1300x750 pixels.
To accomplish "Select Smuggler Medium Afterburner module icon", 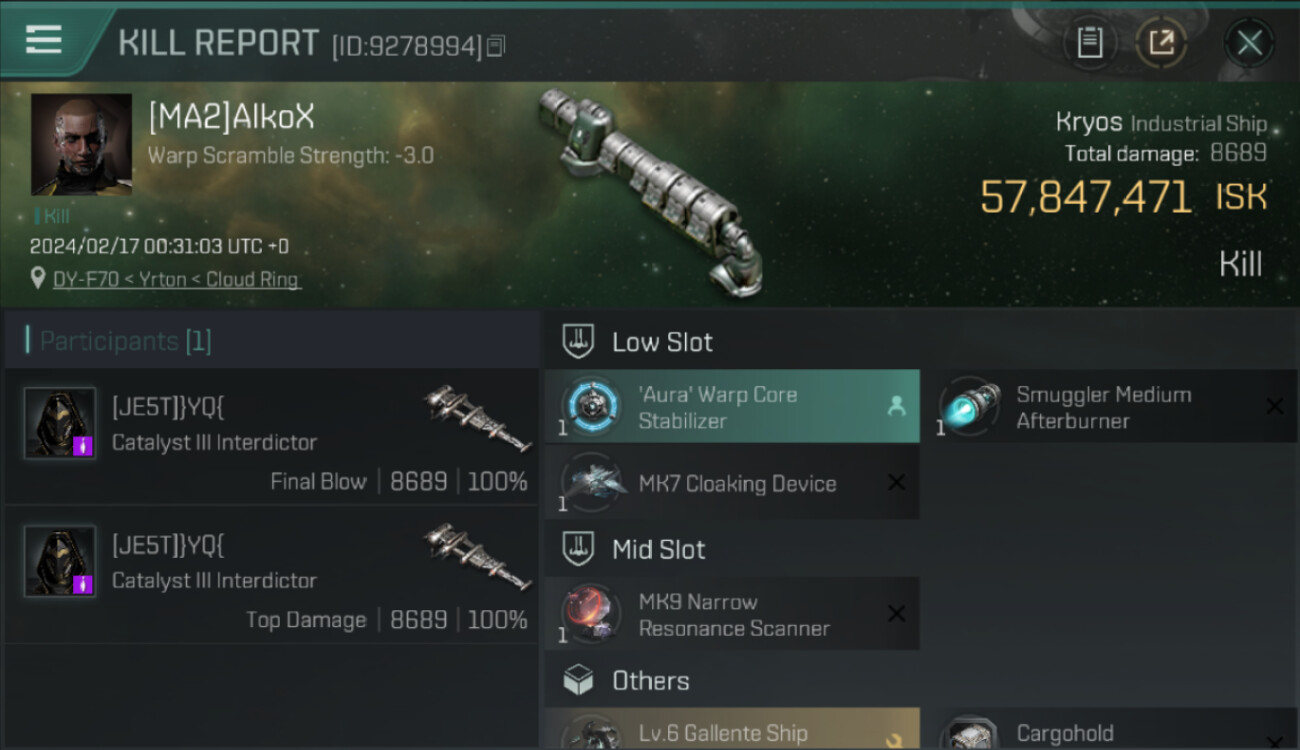I will click(970, 407).
